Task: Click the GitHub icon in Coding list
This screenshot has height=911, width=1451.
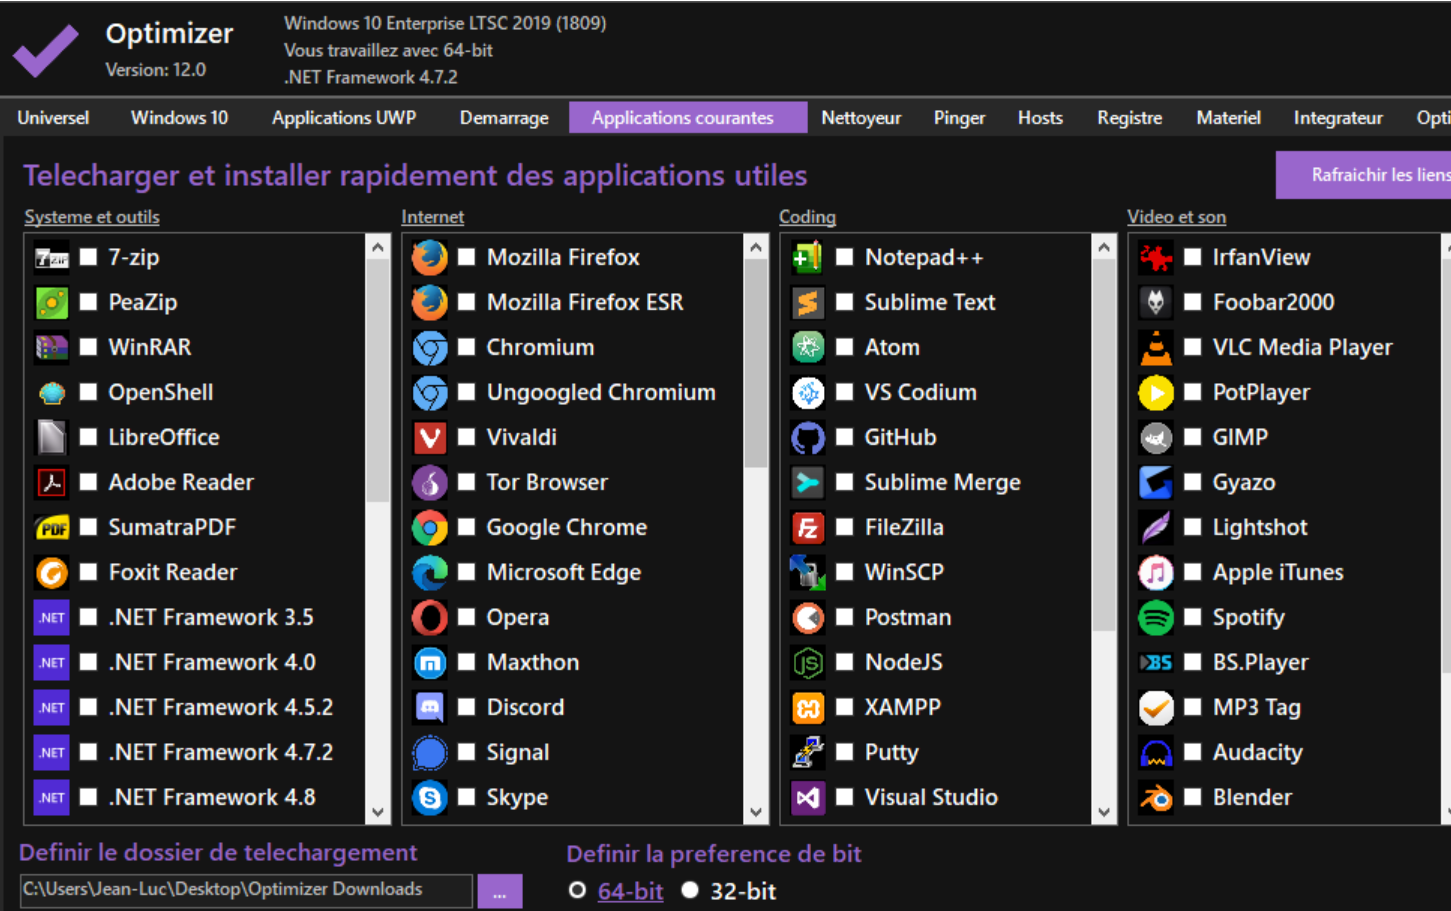Action: point(808,437)
